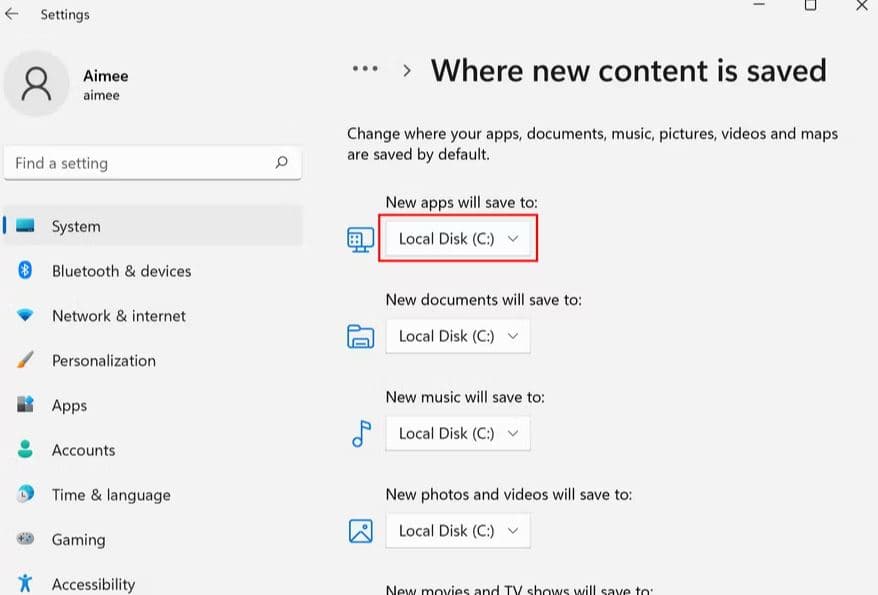Click the Bluetooth & devices icon
Viewport: 878px width, 595px height.
pos(26,271)
